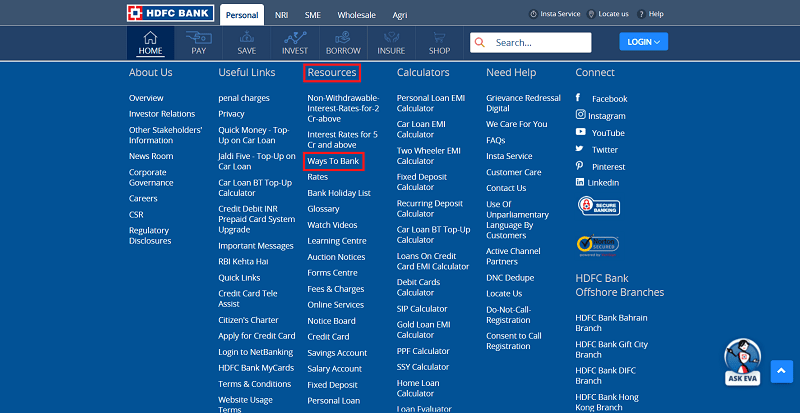Viewport: 800px width, 413px height.
Task: Open the Home navigation icon
Action: pyautogui.click(x=150, y=38)
